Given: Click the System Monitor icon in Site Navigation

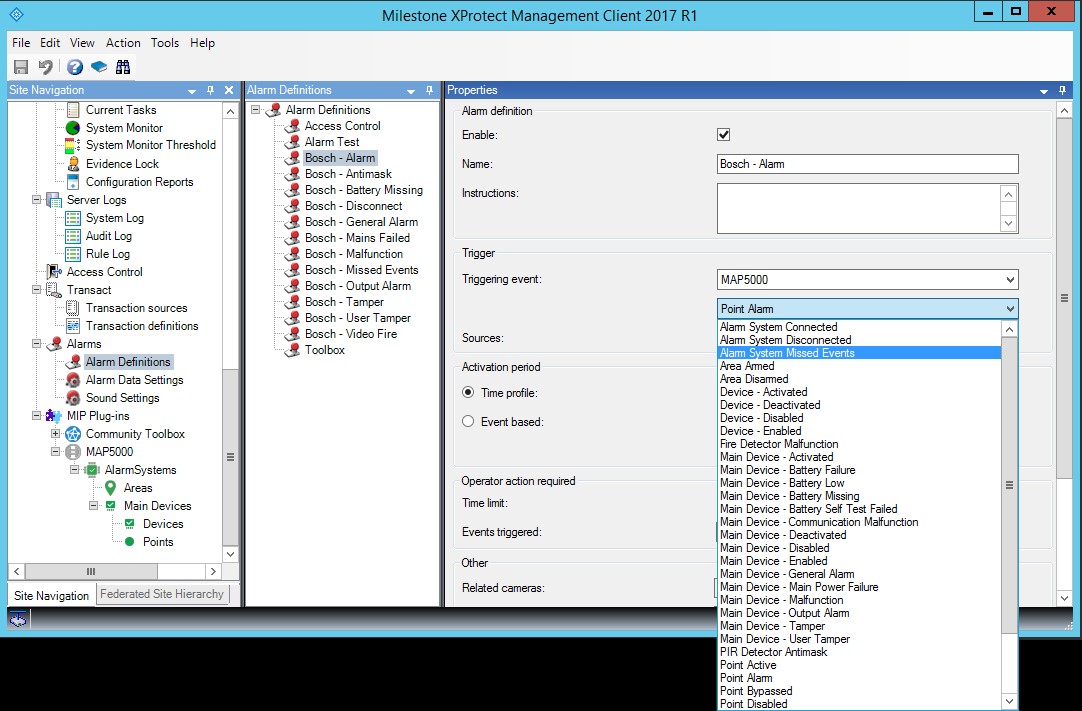Looking at the screenshot, I should pos(73,128).
